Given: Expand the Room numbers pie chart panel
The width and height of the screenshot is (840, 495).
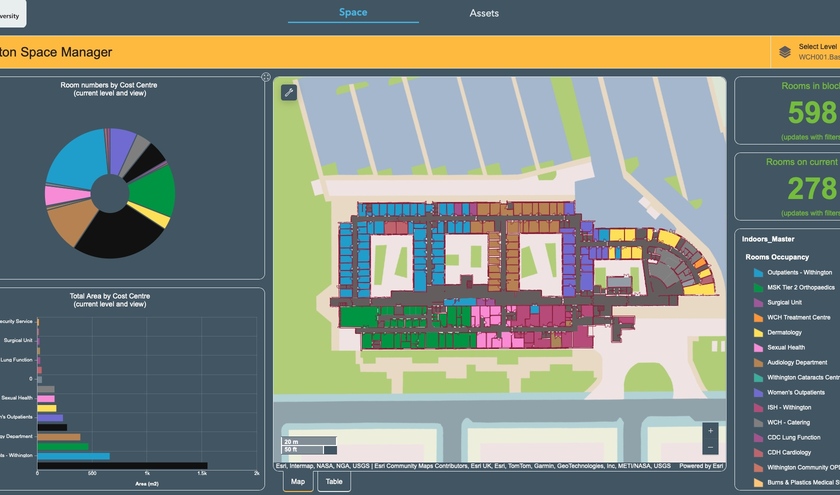Looking at the screenshot, I should (266, 77).
